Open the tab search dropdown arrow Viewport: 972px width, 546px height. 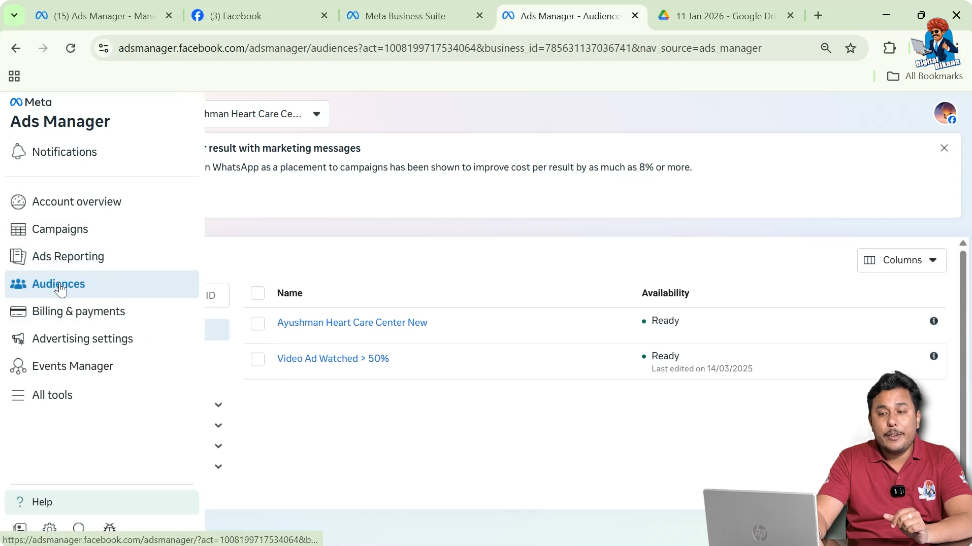[x=14, y=15]
